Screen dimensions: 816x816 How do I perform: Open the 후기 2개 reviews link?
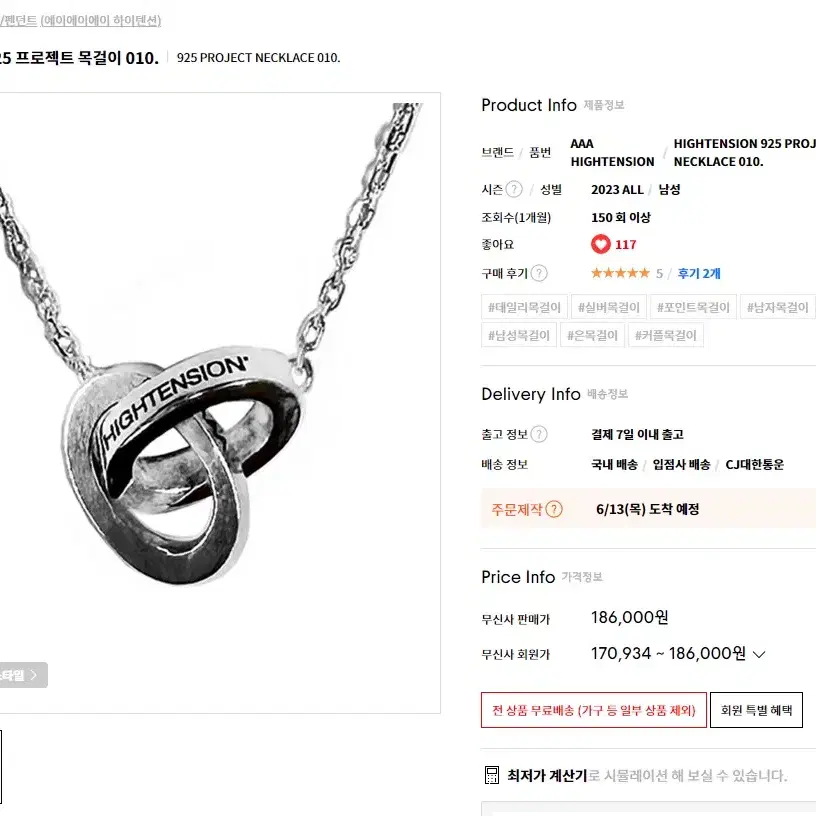pos(699,273)
